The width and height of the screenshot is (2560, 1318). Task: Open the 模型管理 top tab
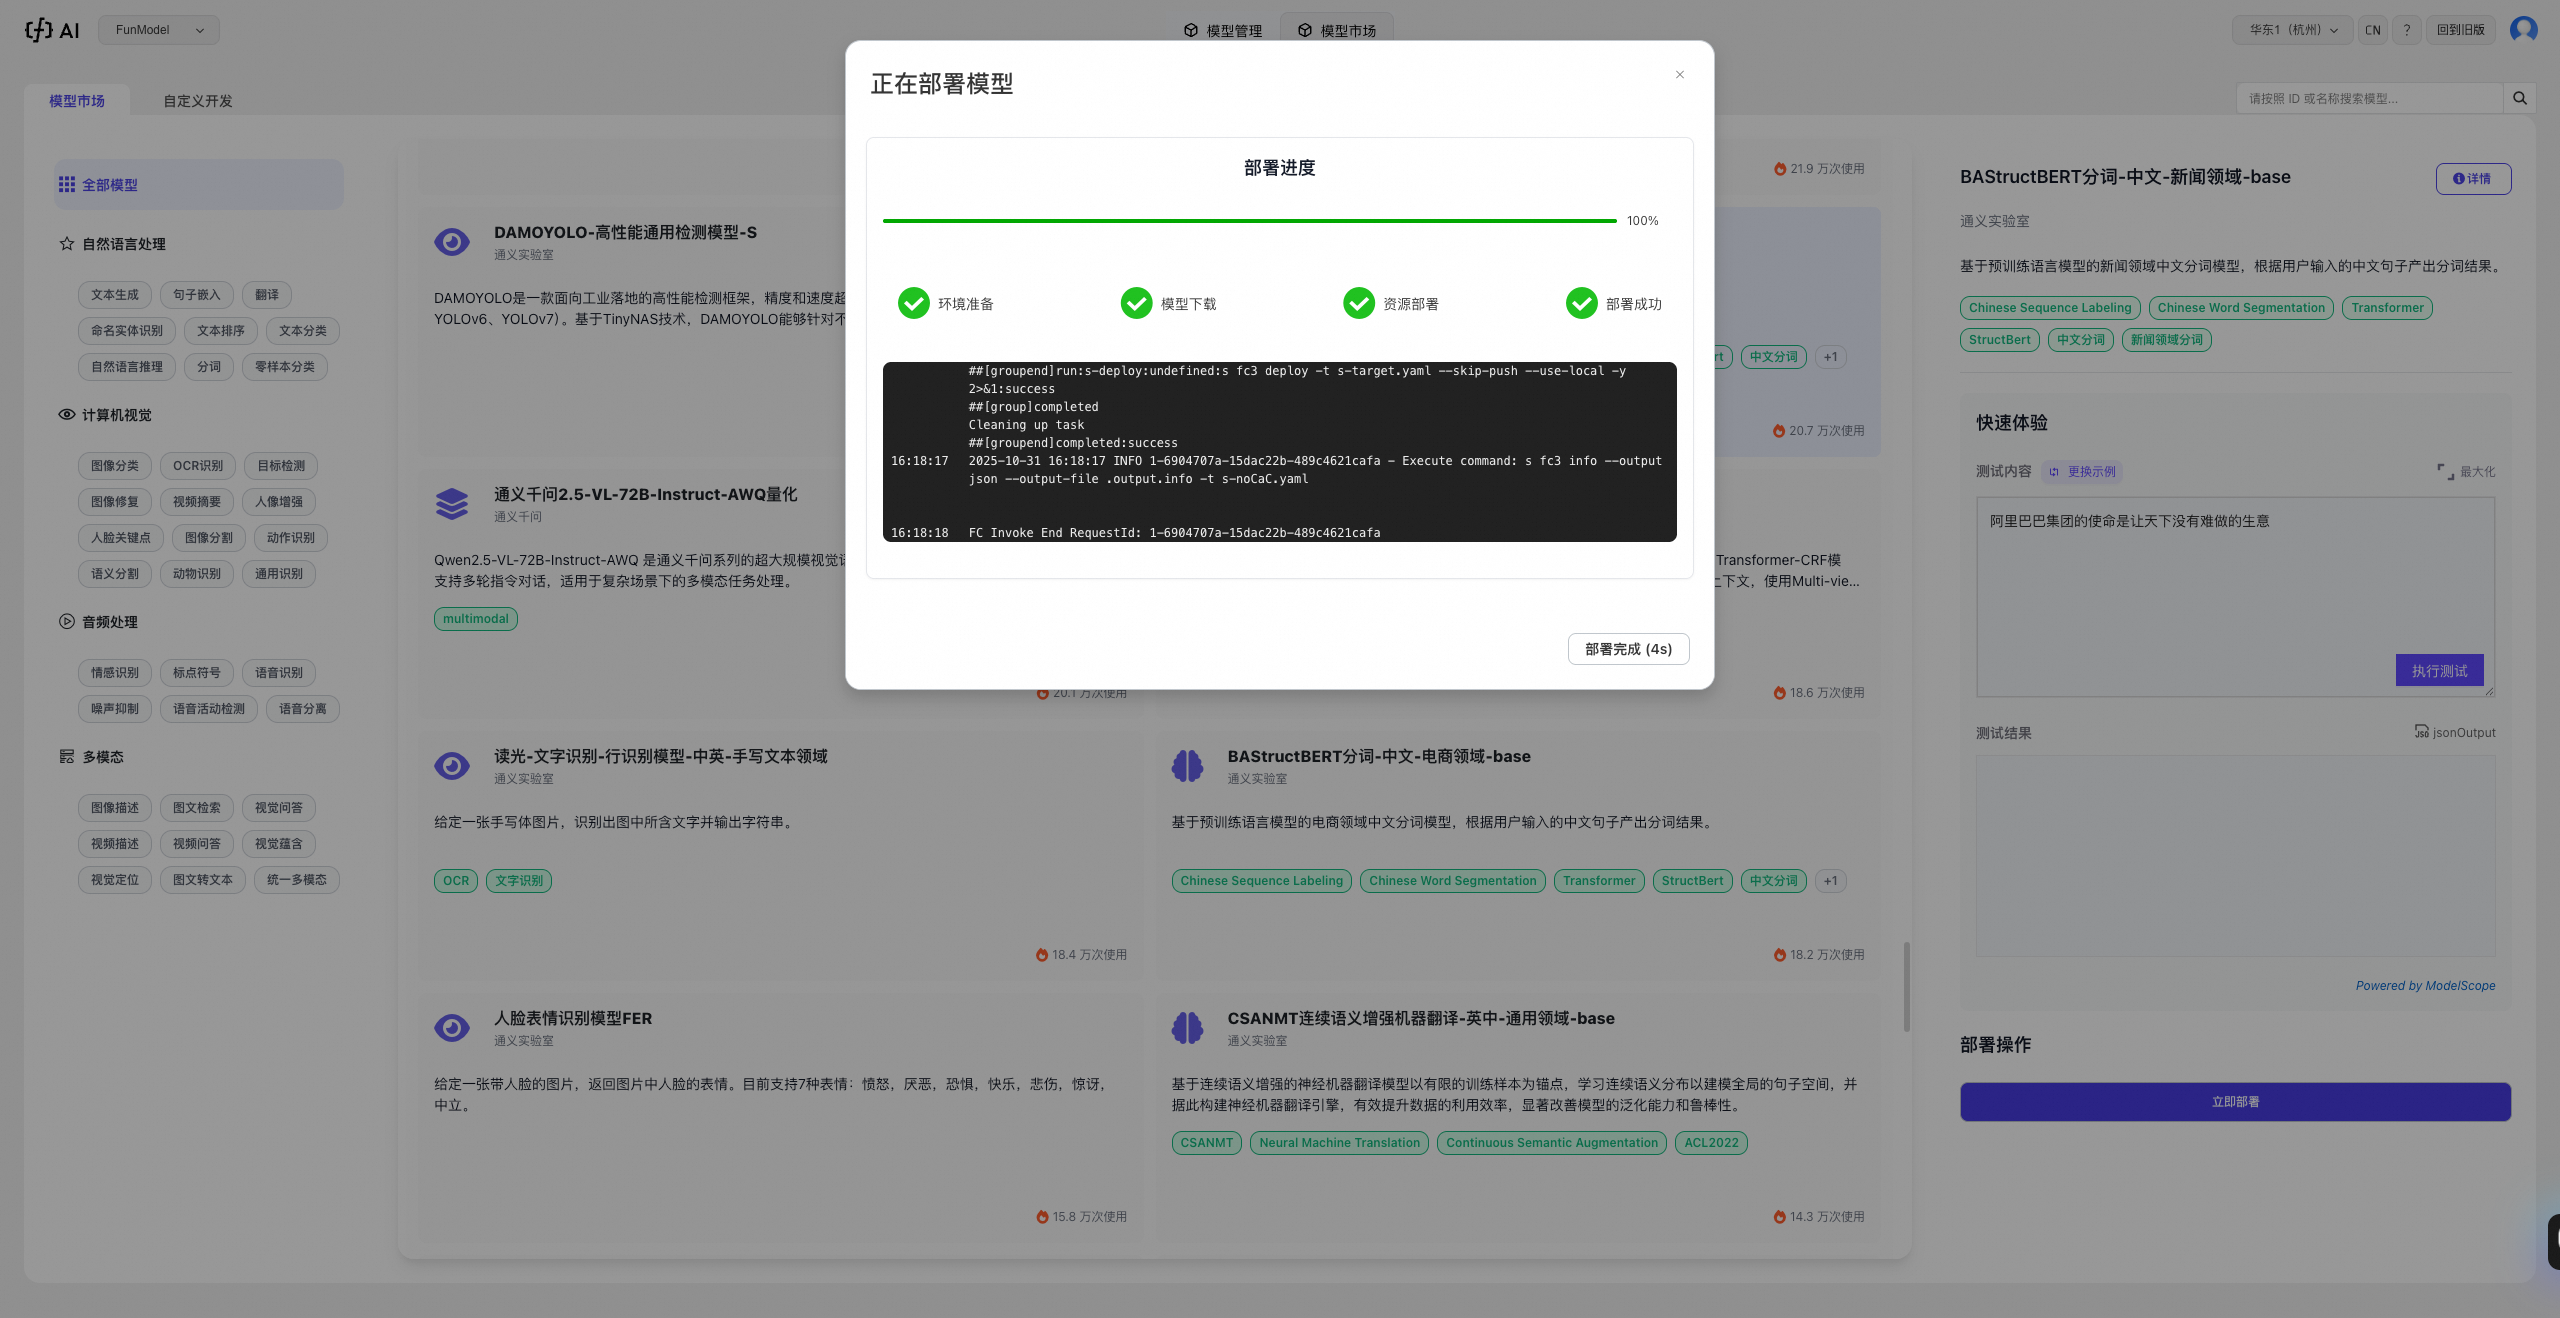[x=1222, y=31]
